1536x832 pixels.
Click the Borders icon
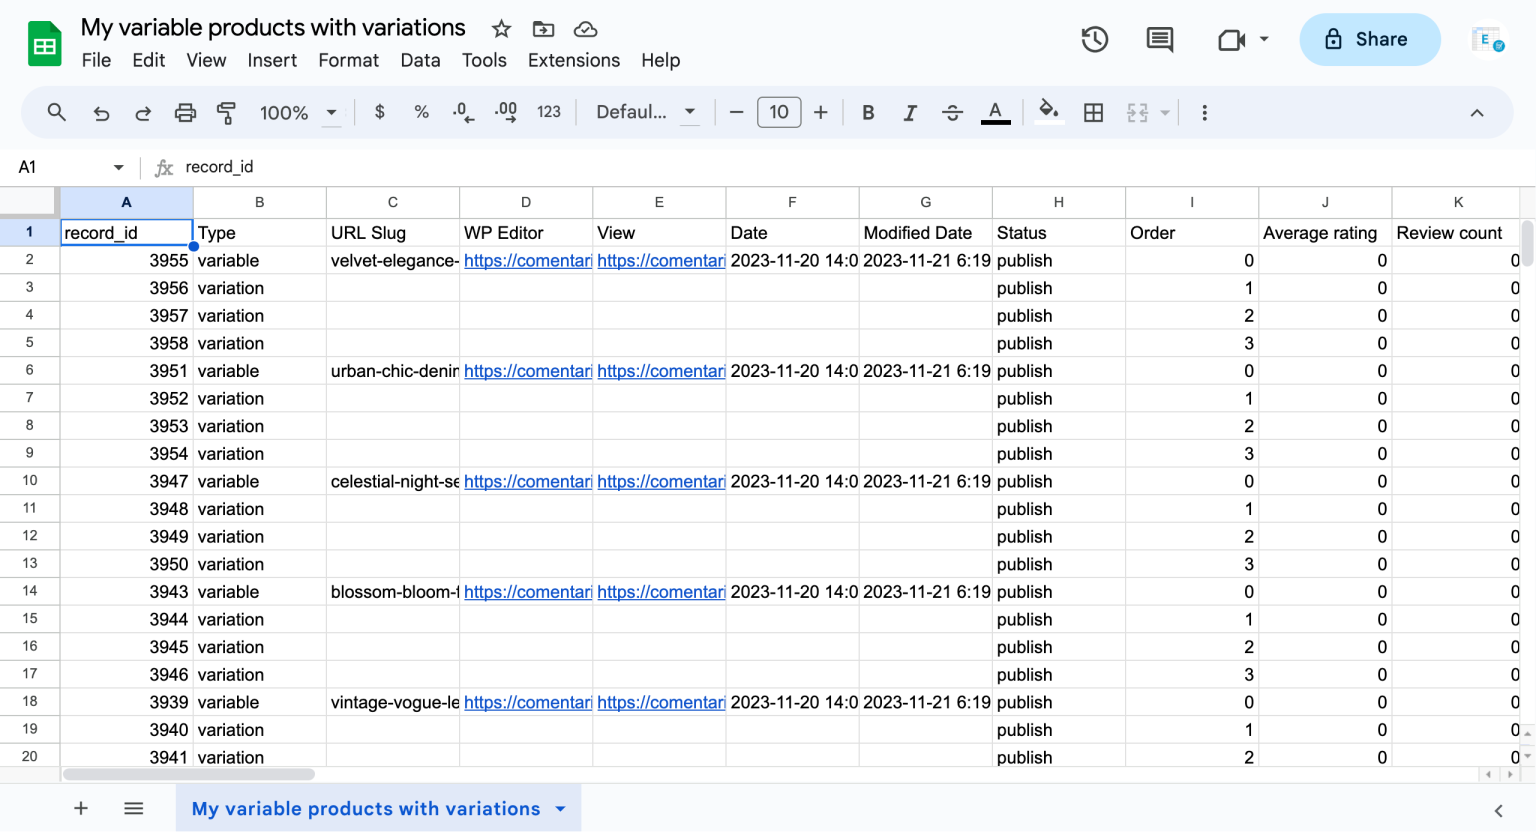click(x=1093, y=112)
